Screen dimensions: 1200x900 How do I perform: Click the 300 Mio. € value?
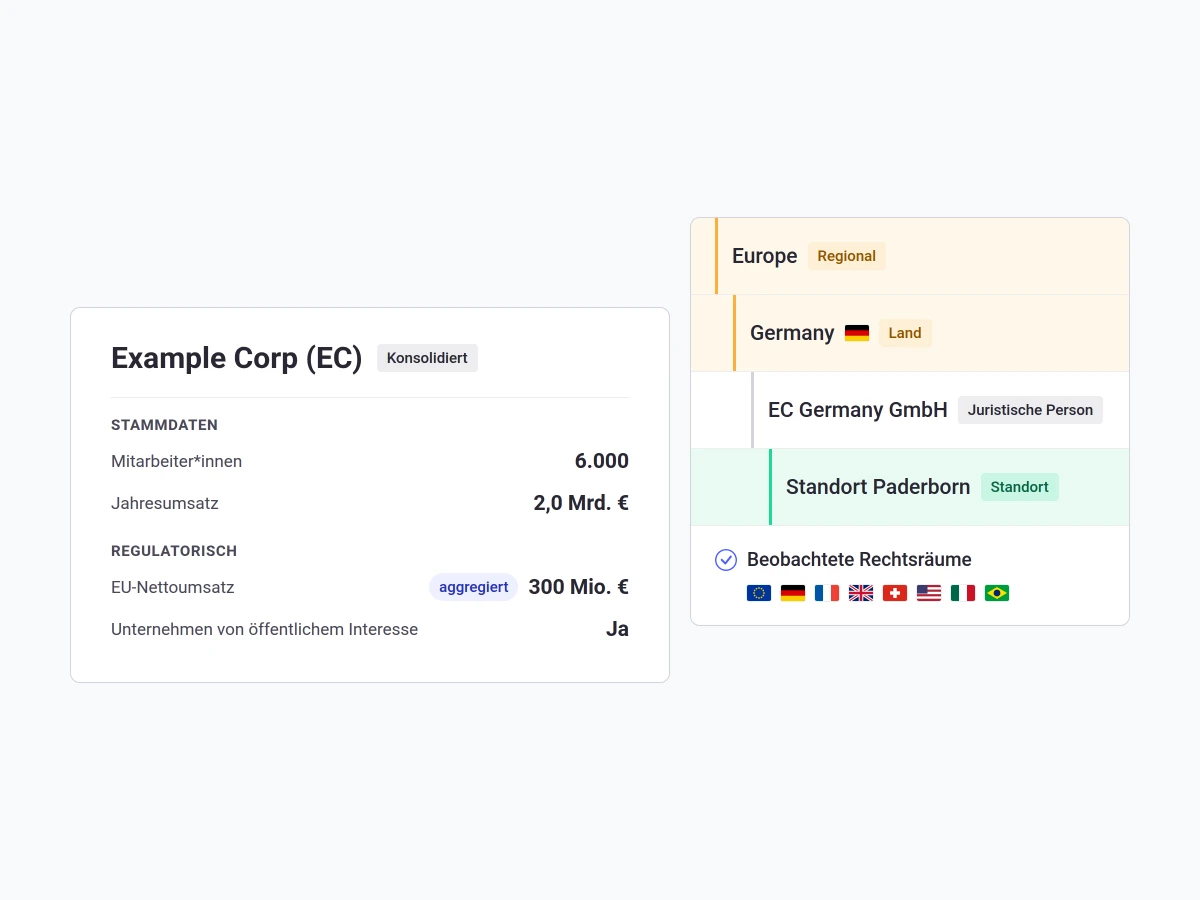point(579,587)
